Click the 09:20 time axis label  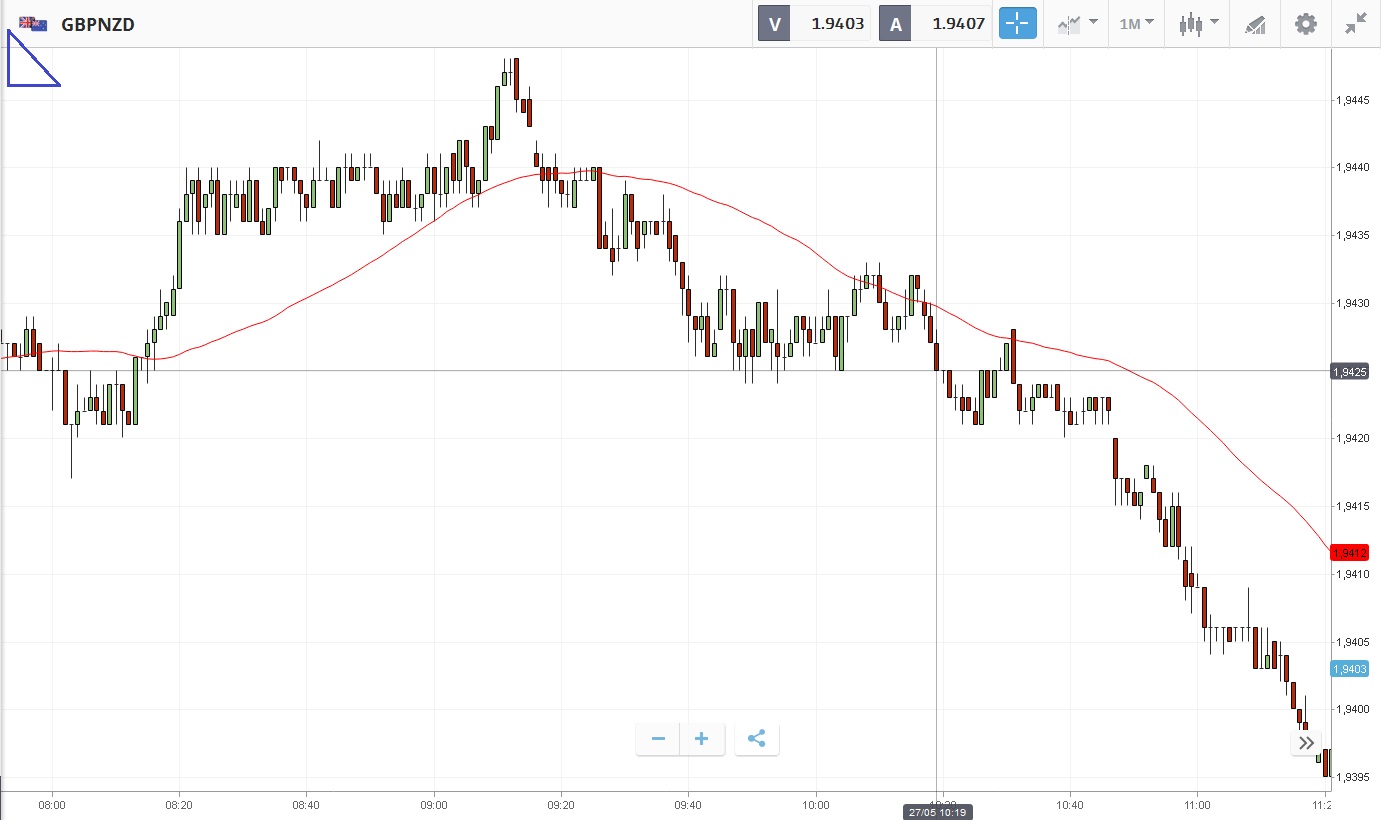[561, 804]
